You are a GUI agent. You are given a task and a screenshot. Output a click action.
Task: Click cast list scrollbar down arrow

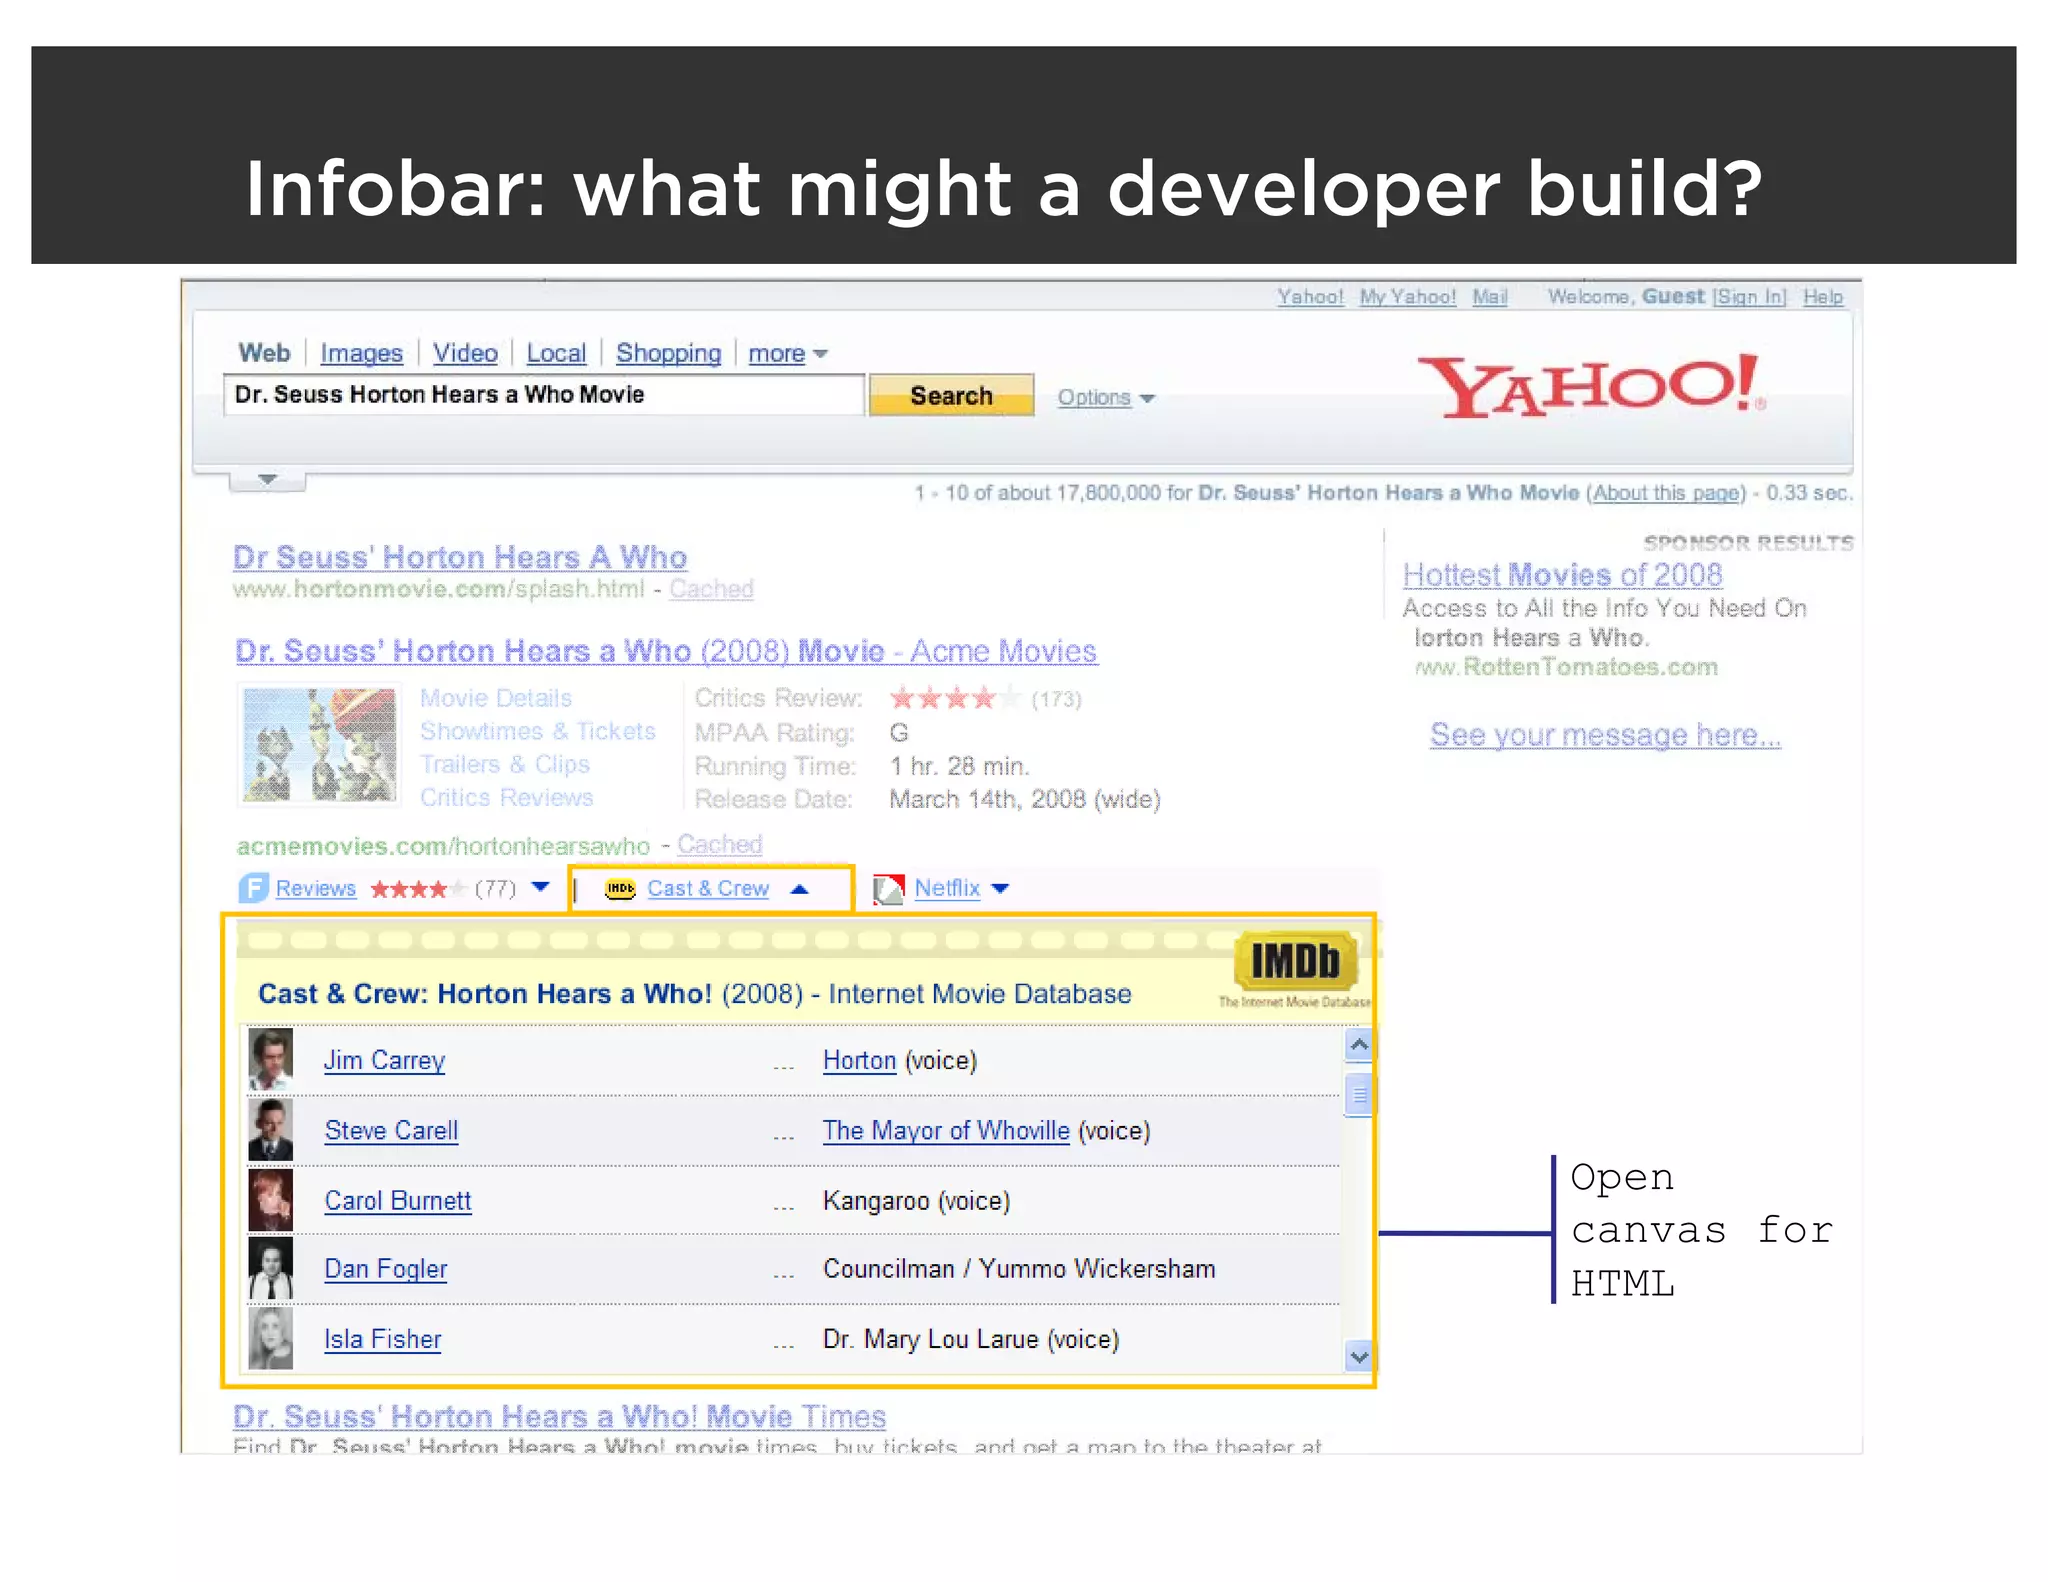pyautogui.click(x=1358, y=1357)
